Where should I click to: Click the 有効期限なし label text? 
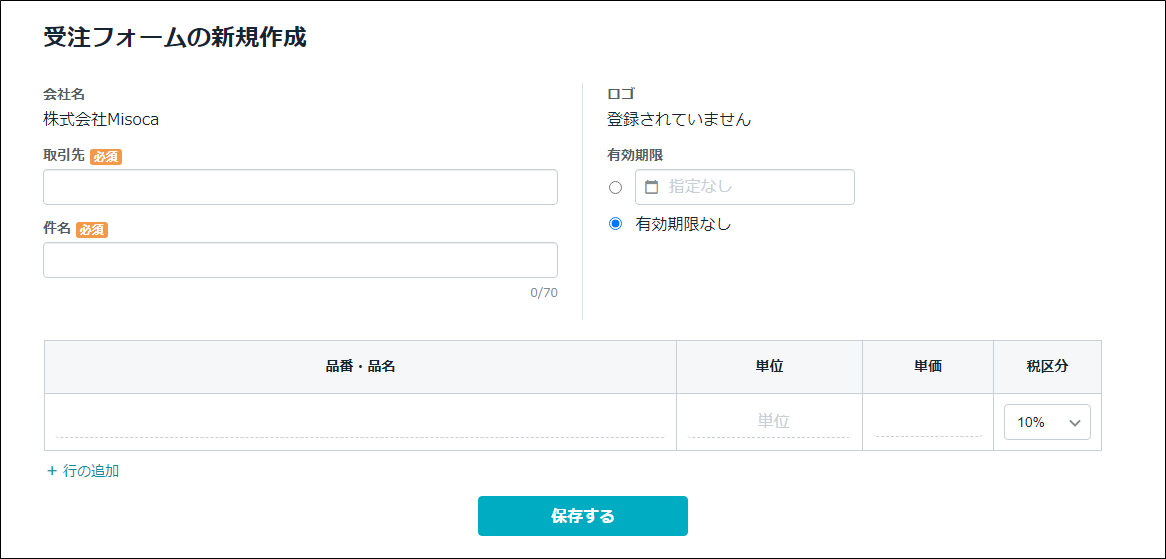point(683,224)
